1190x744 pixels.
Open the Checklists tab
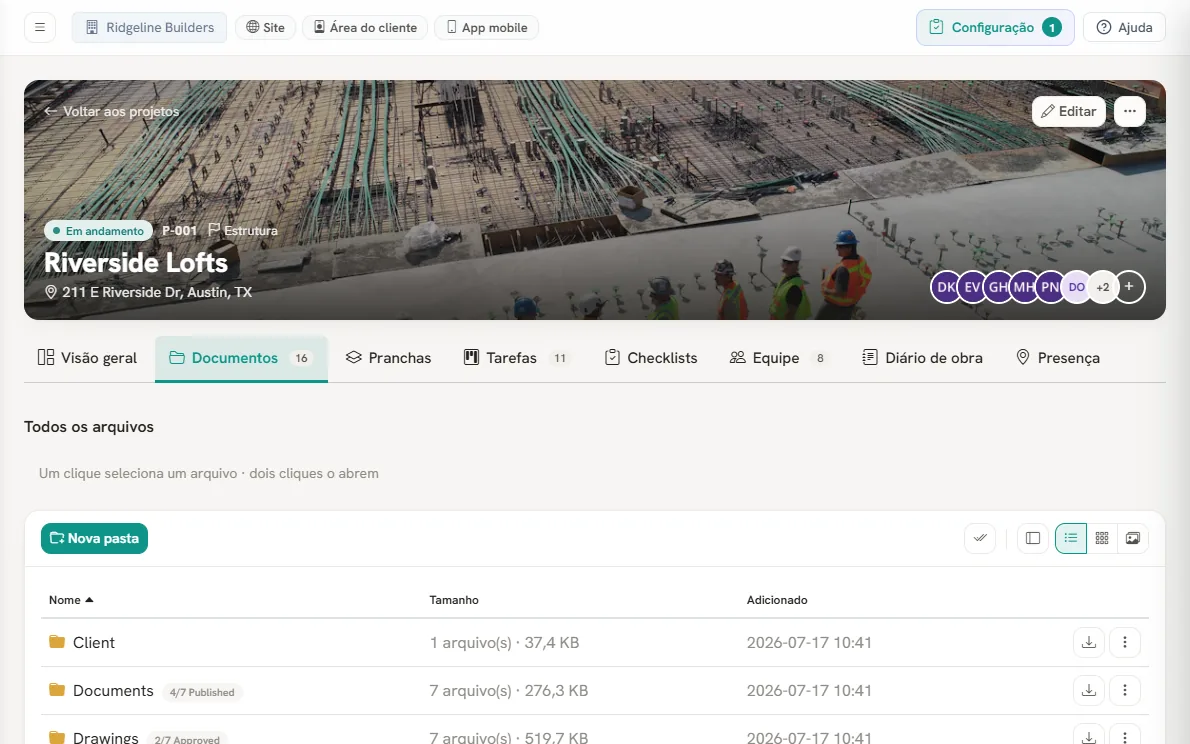(651, 358)
